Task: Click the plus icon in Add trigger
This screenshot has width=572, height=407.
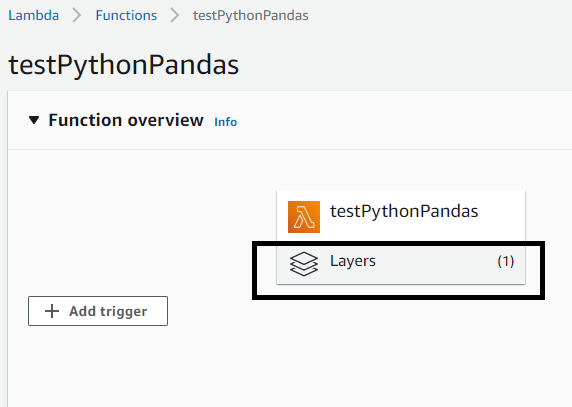Action: point(52,311)
